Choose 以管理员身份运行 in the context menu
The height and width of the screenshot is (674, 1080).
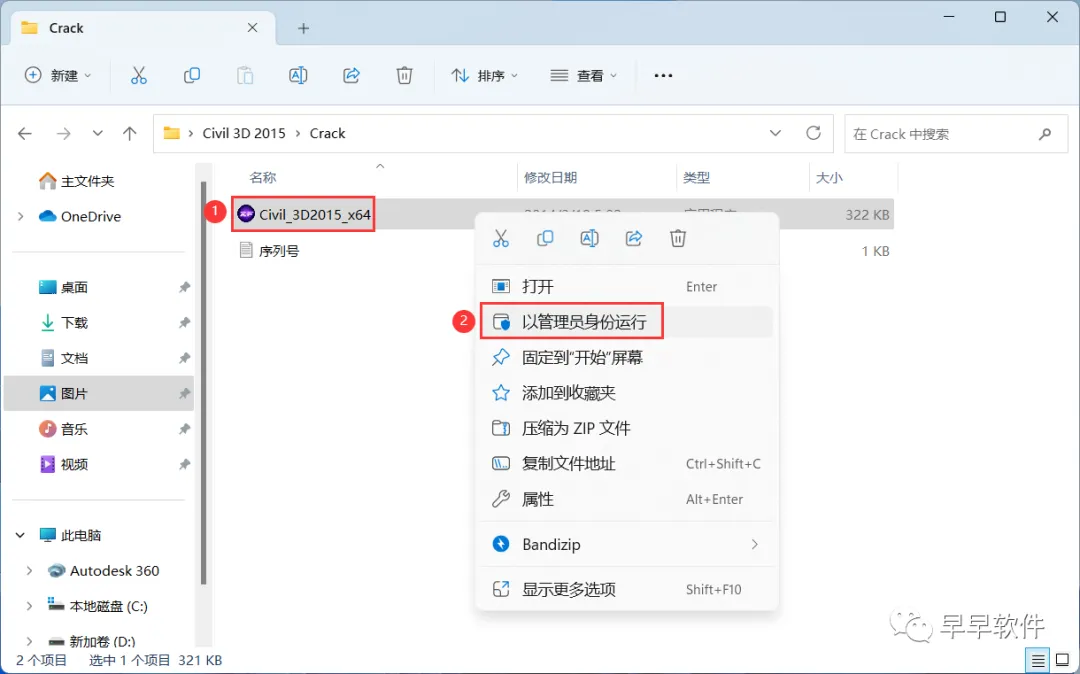click(626, 322)
